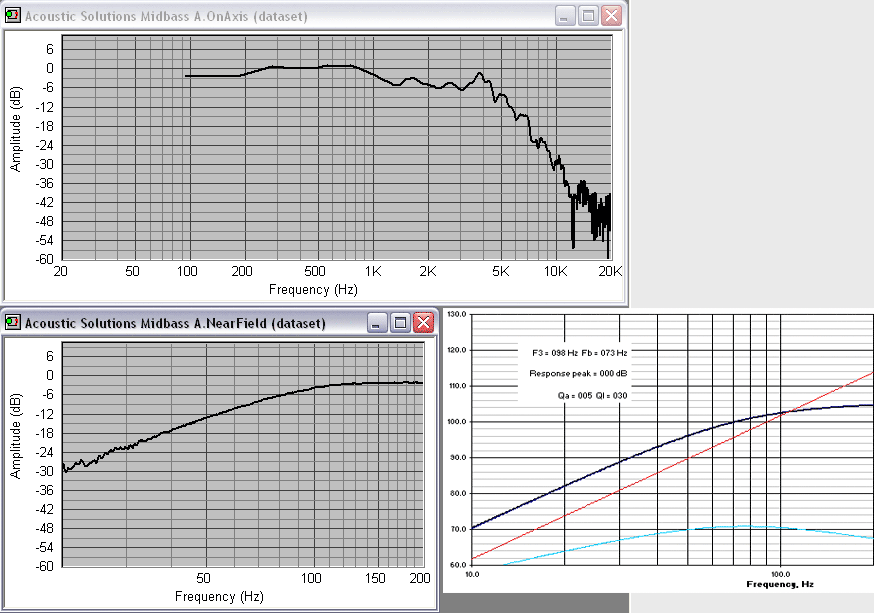Click 'Frequency (Hz)' label in OnAxis window
Screen dimensions: 874x613
tap(313, 290)
